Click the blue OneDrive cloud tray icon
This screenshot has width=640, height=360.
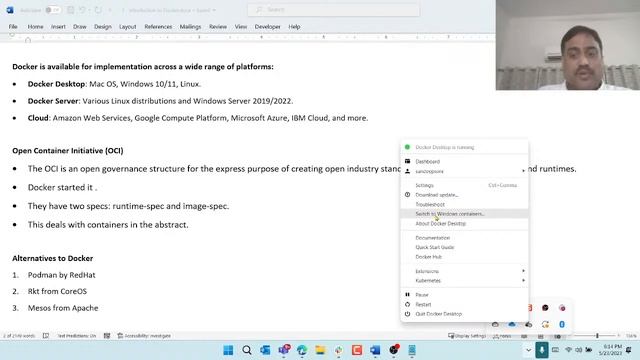512,324
